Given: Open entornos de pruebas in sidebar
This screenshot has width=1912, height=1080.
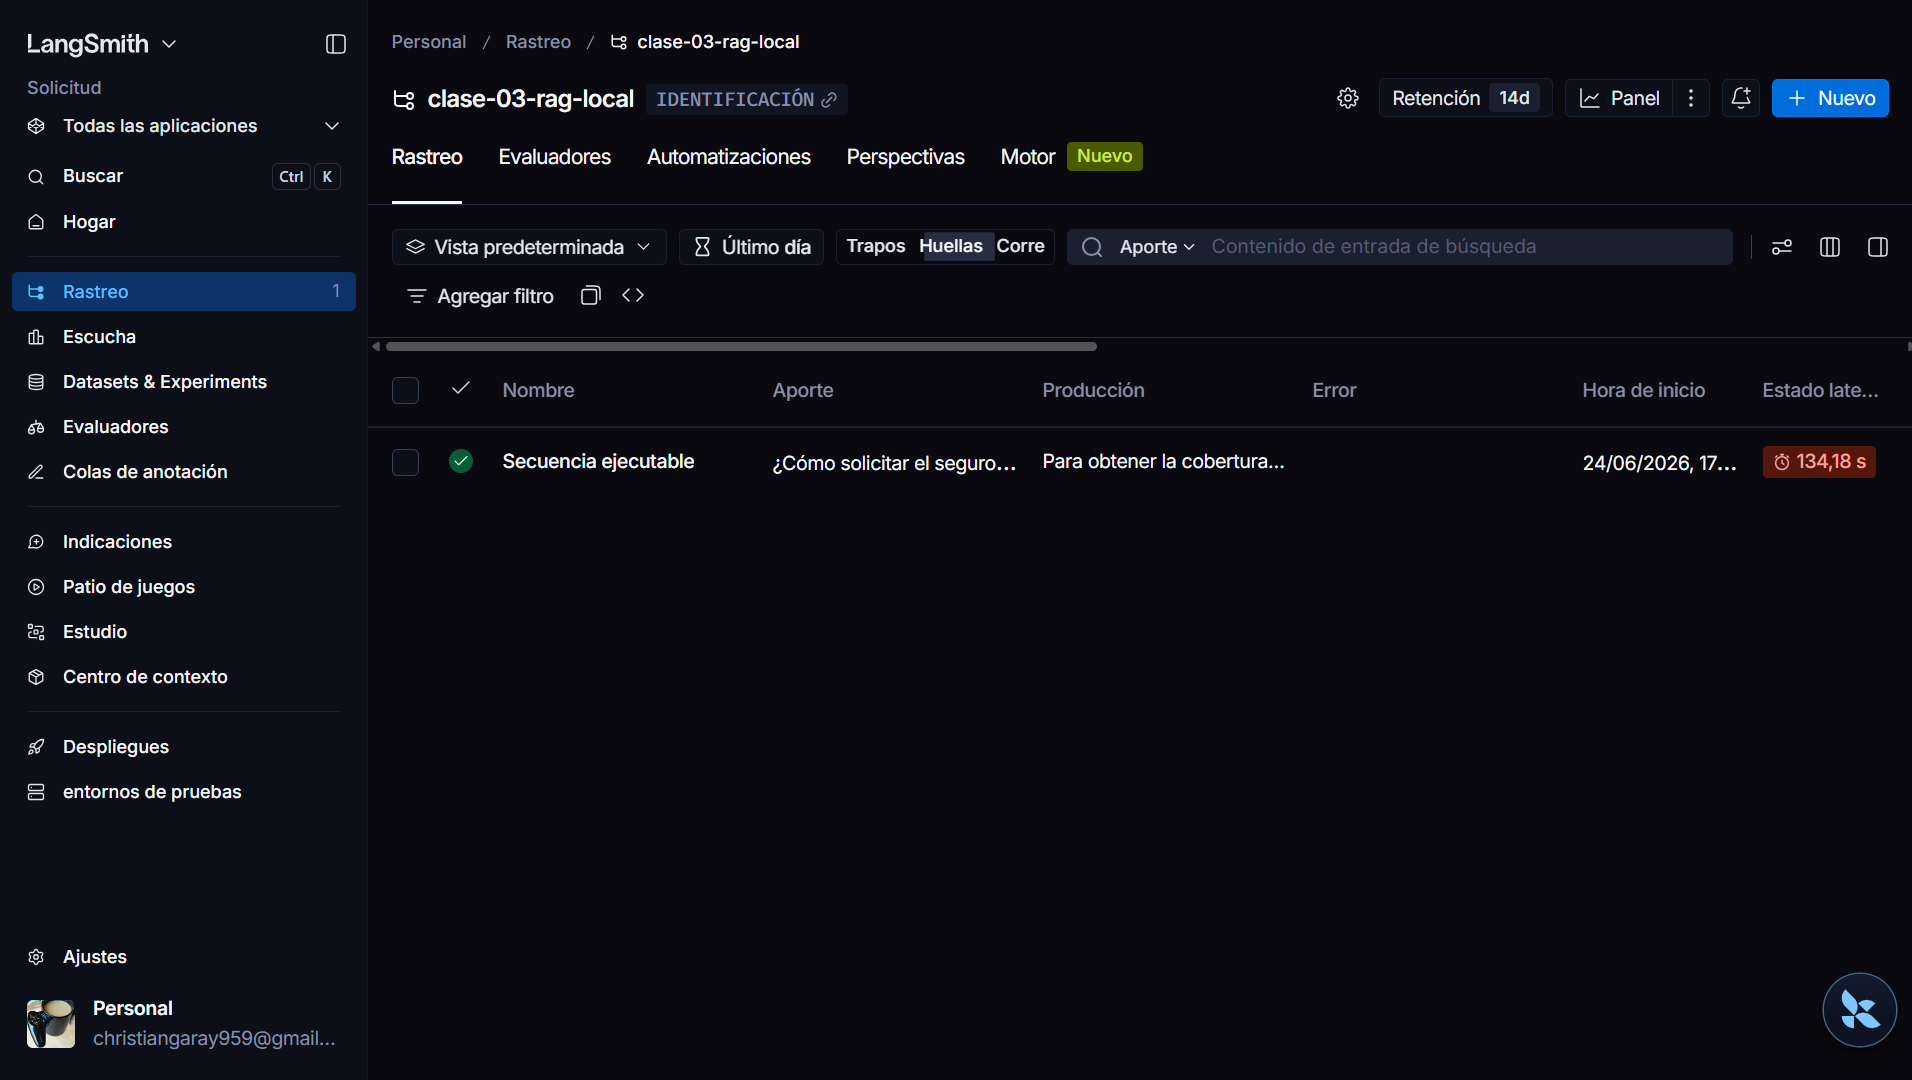Looking at the screenshot, I should point(184,792).
